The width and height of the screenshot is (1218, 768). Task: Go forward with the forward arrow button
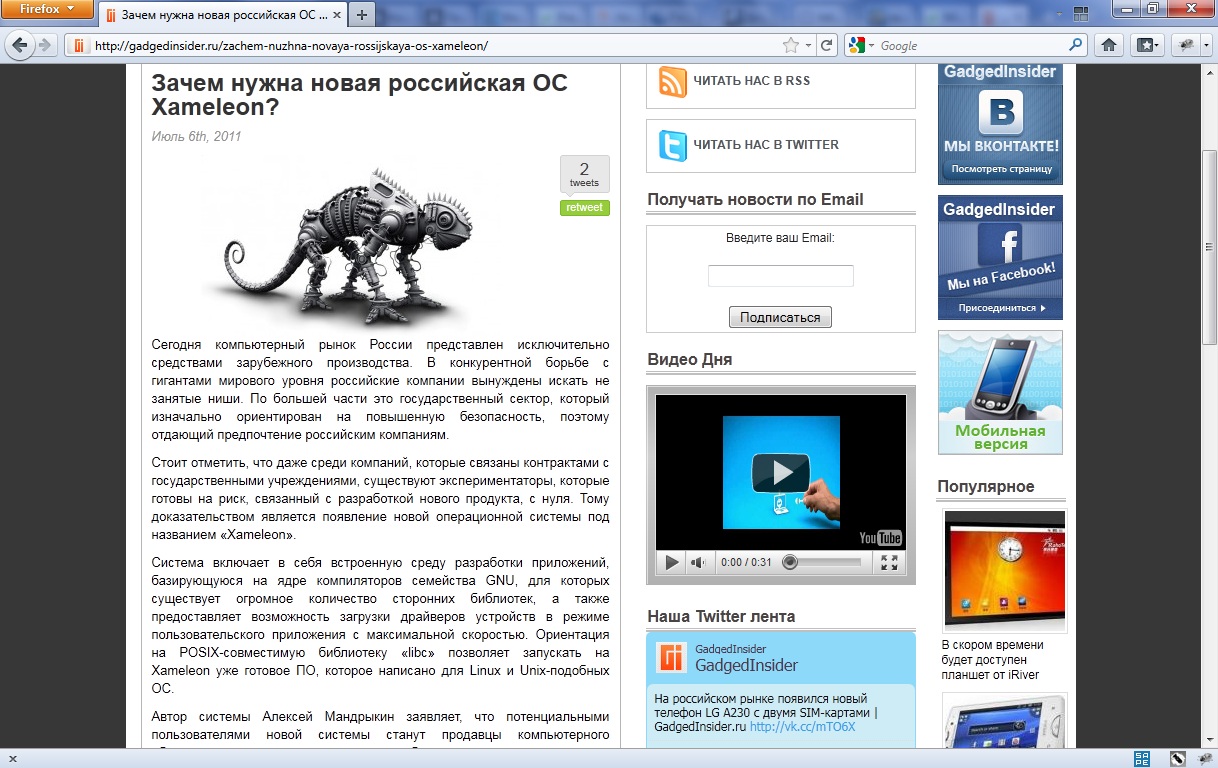click(46, 45)
